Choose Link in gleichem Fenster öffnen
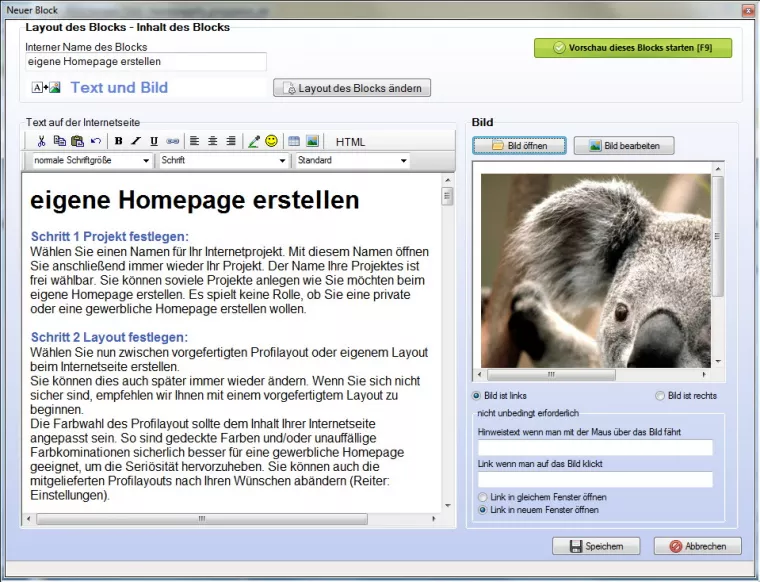Screen dimensions: 760x582 tap(482, 497)
